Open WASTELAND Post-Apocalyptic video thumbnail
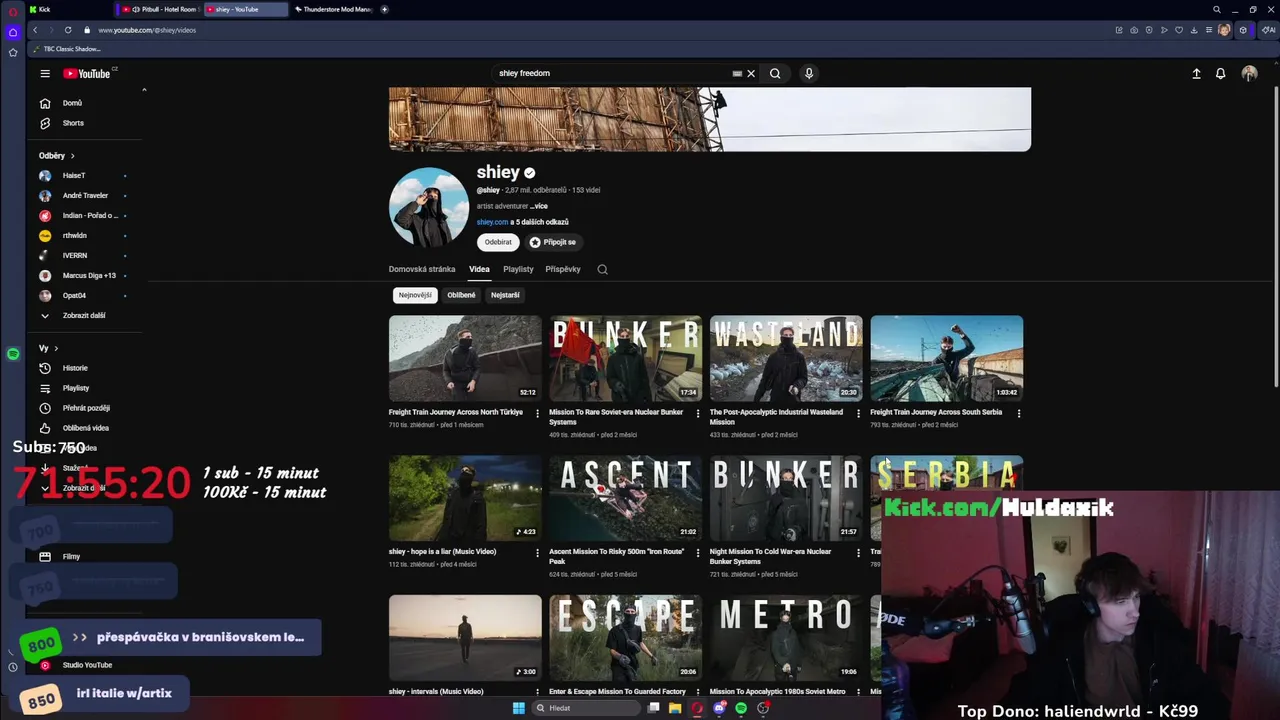The height and width of the screenshot is (720, 1280). (x=786, y=358)
